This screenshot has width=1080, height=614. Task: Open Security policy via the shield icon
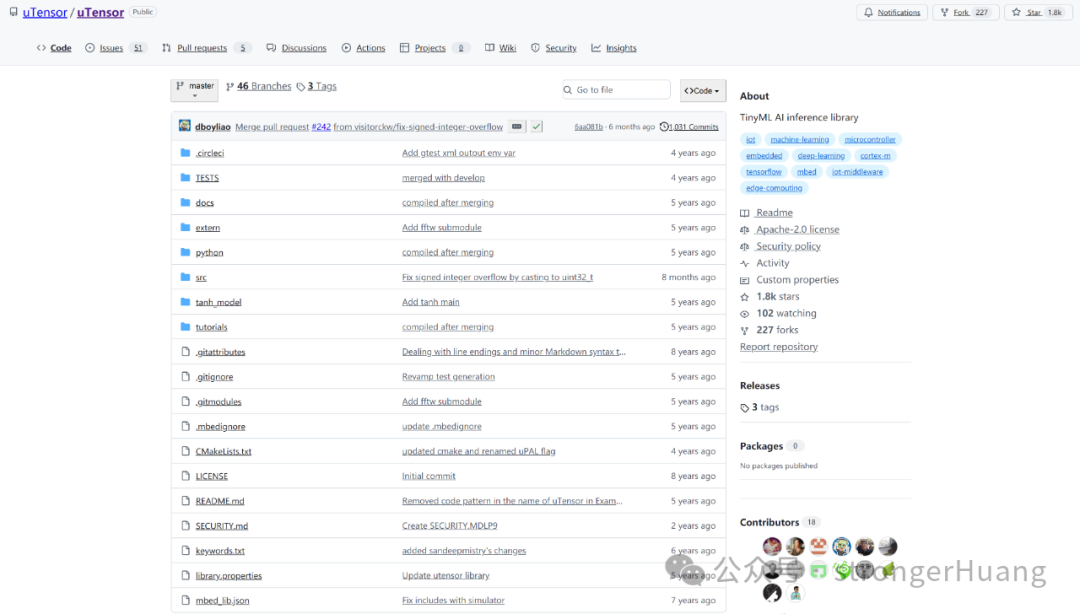[745, 245]
